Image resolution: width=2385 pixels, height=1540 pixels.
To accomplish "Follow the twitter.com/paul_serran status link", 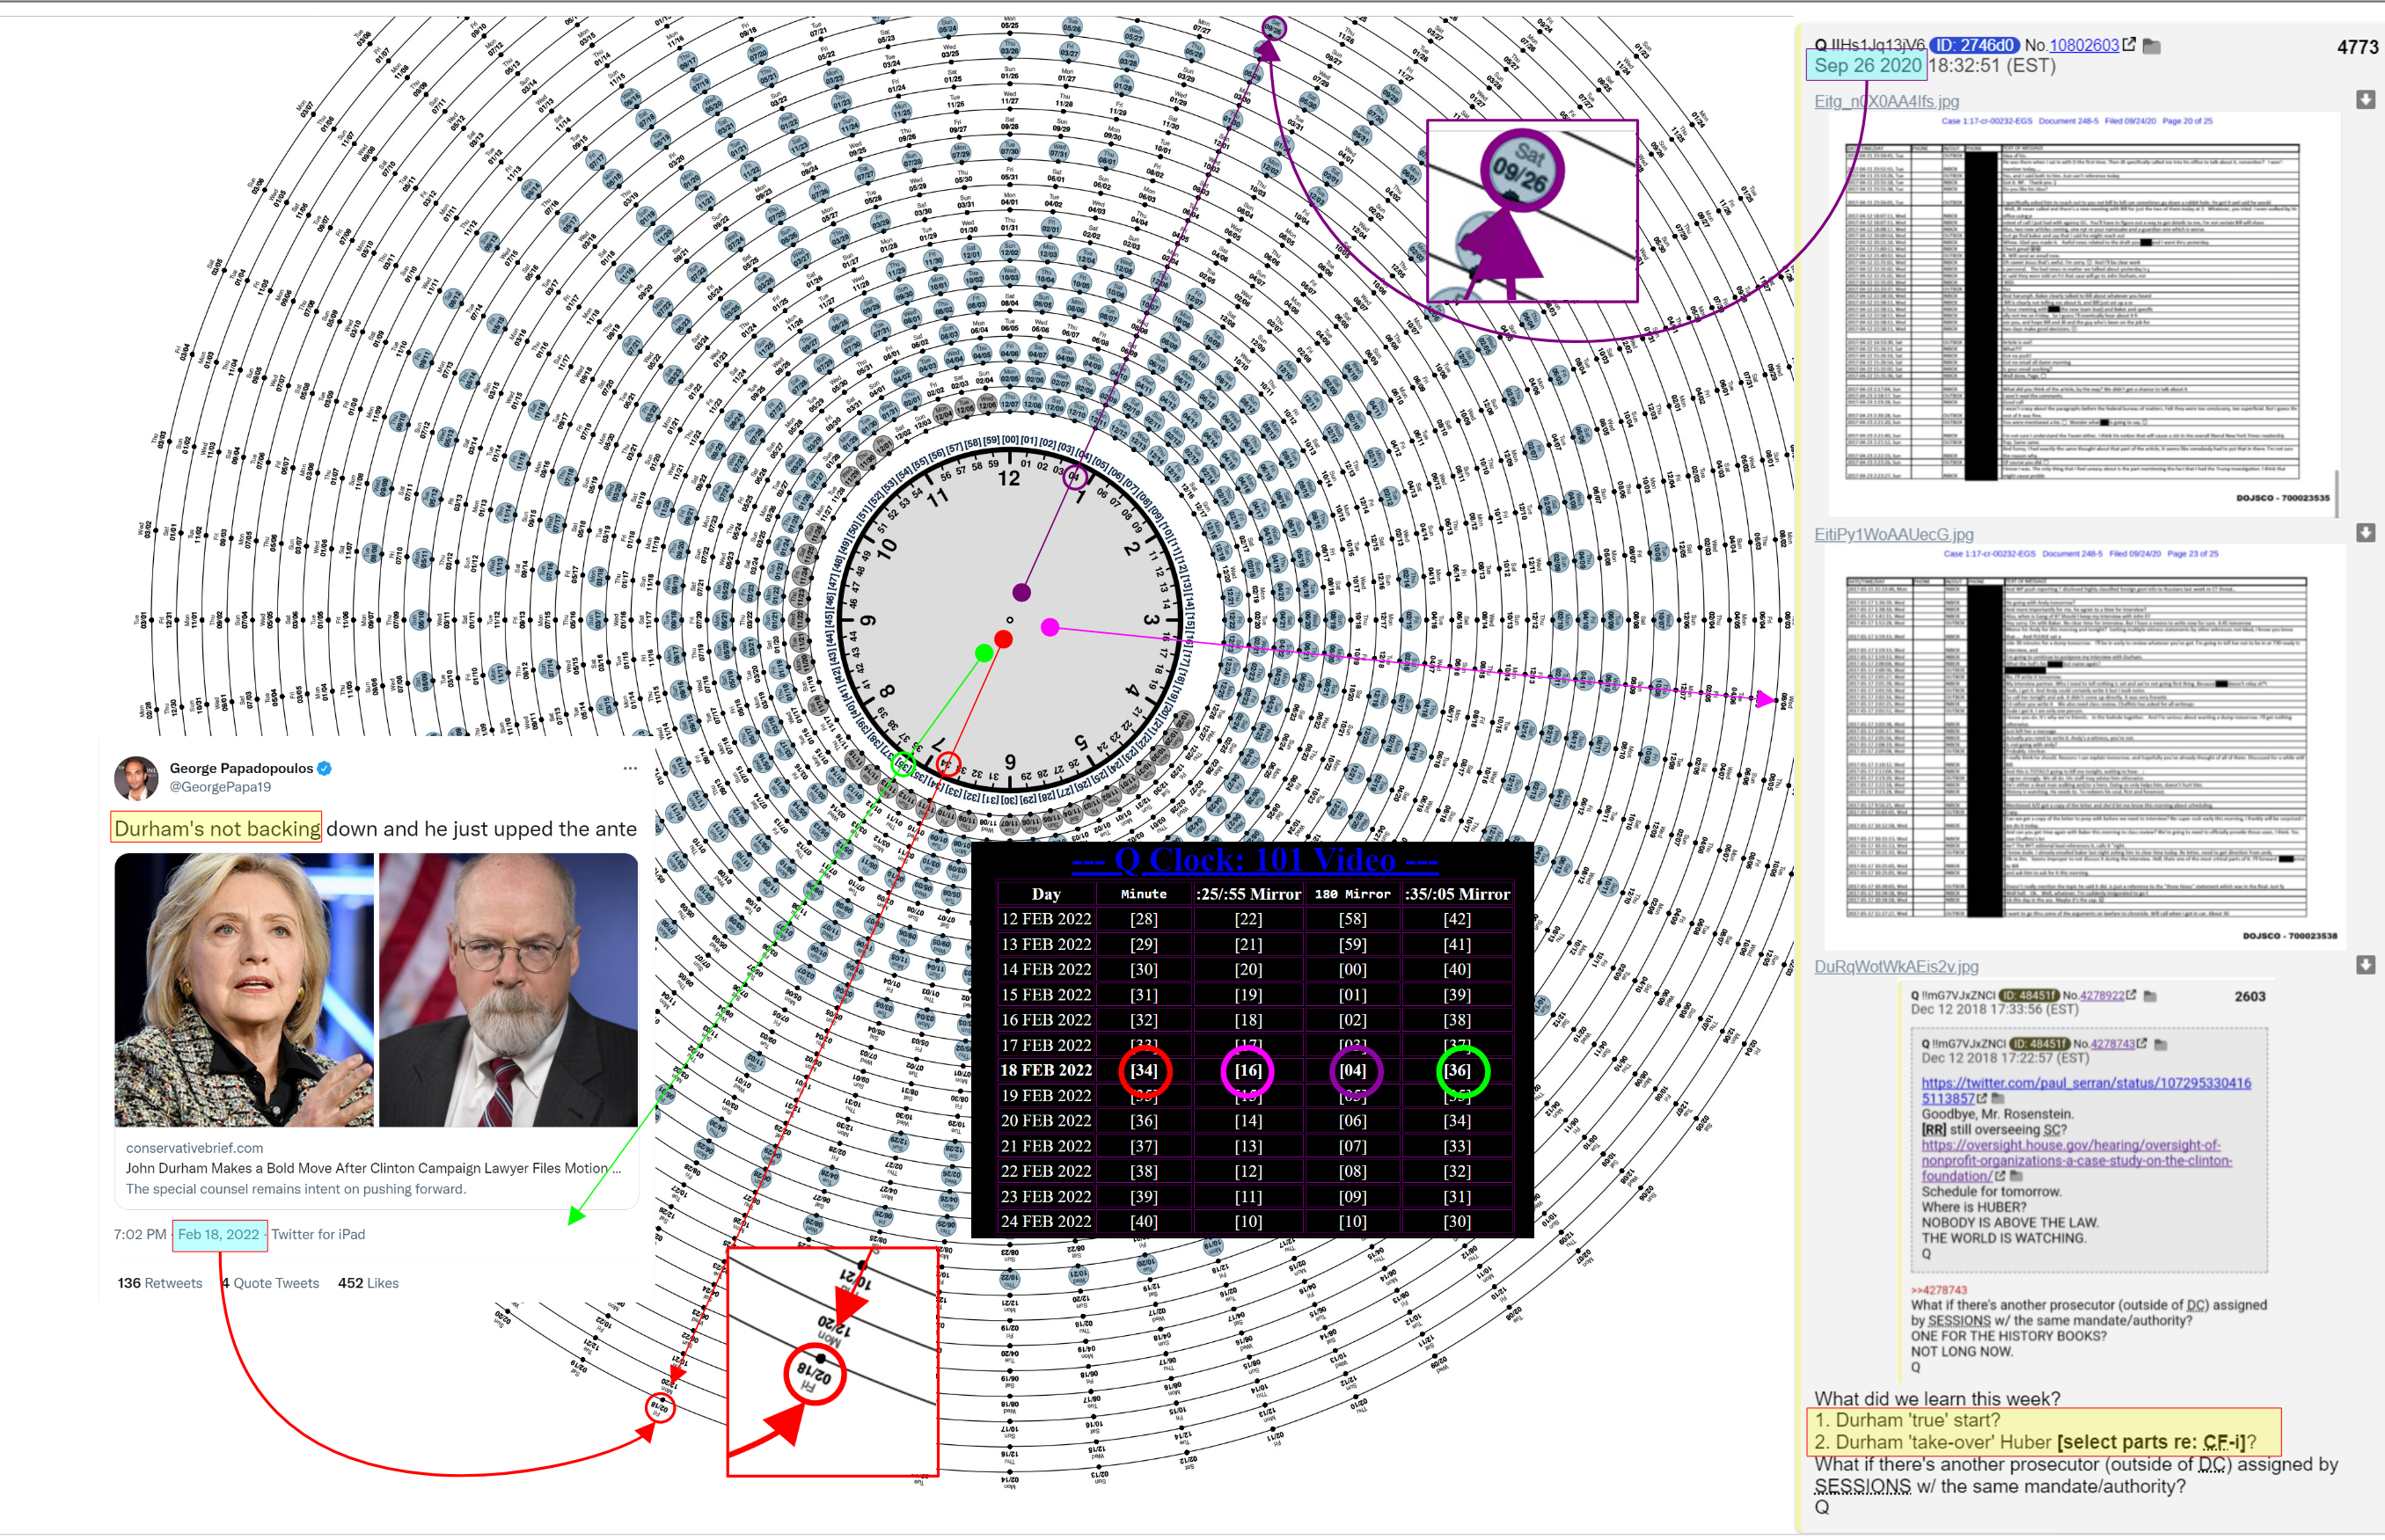I will click(x=2086, y=1090).
